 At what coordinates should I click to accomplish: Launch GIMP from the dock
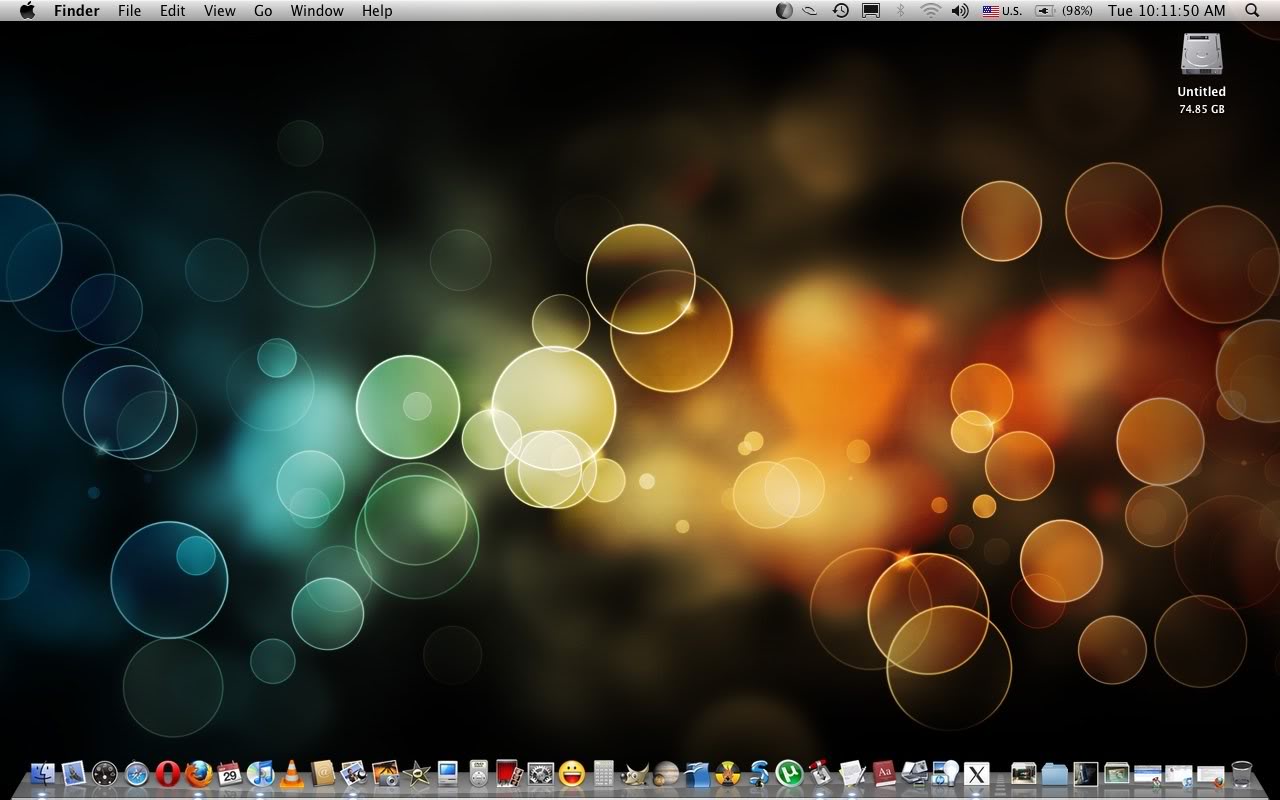point(634,773)
